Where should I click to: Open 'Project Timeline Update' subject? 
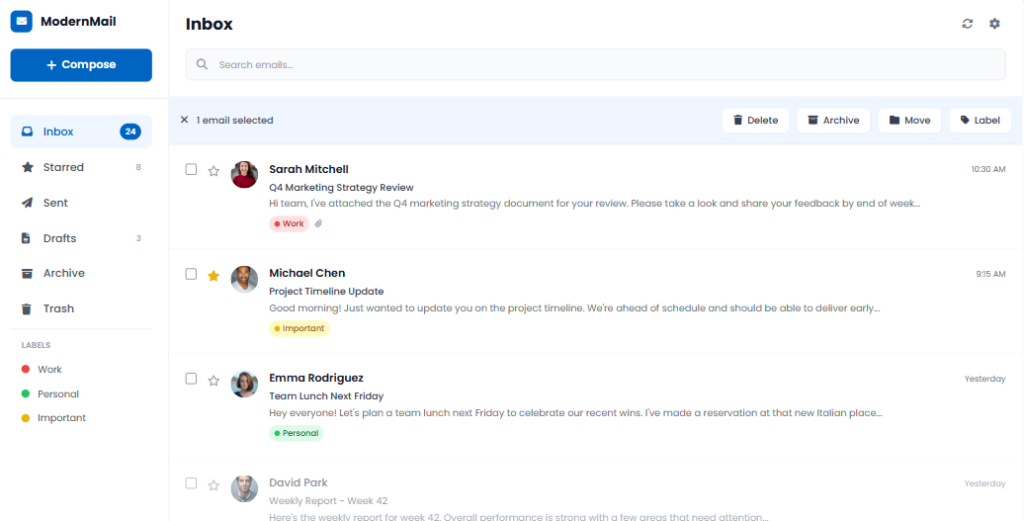pyautogui.click(x=327, y=291)
